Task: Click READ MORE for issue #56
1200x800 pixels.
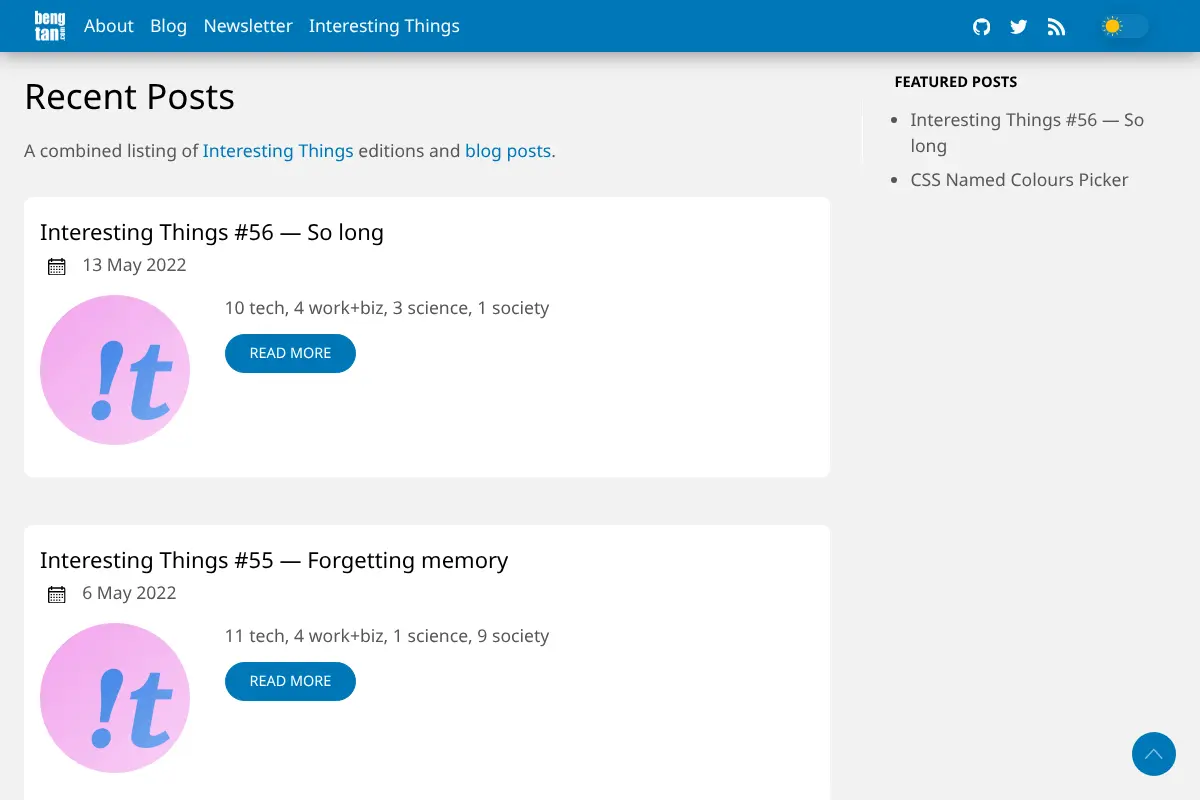Action: [290, 353]
